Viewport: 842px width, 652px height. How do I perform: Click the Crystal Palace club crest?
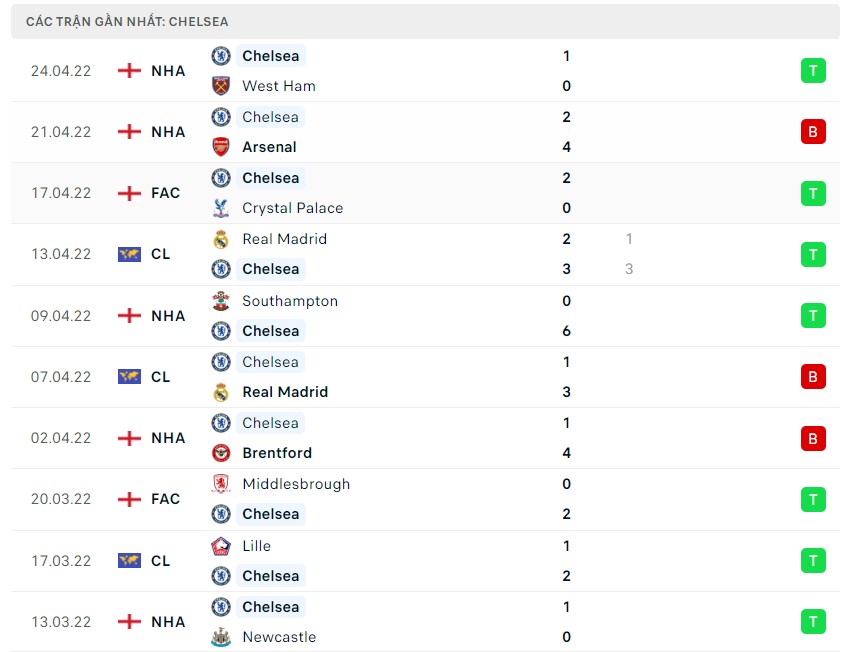click(x=221, y=208)
